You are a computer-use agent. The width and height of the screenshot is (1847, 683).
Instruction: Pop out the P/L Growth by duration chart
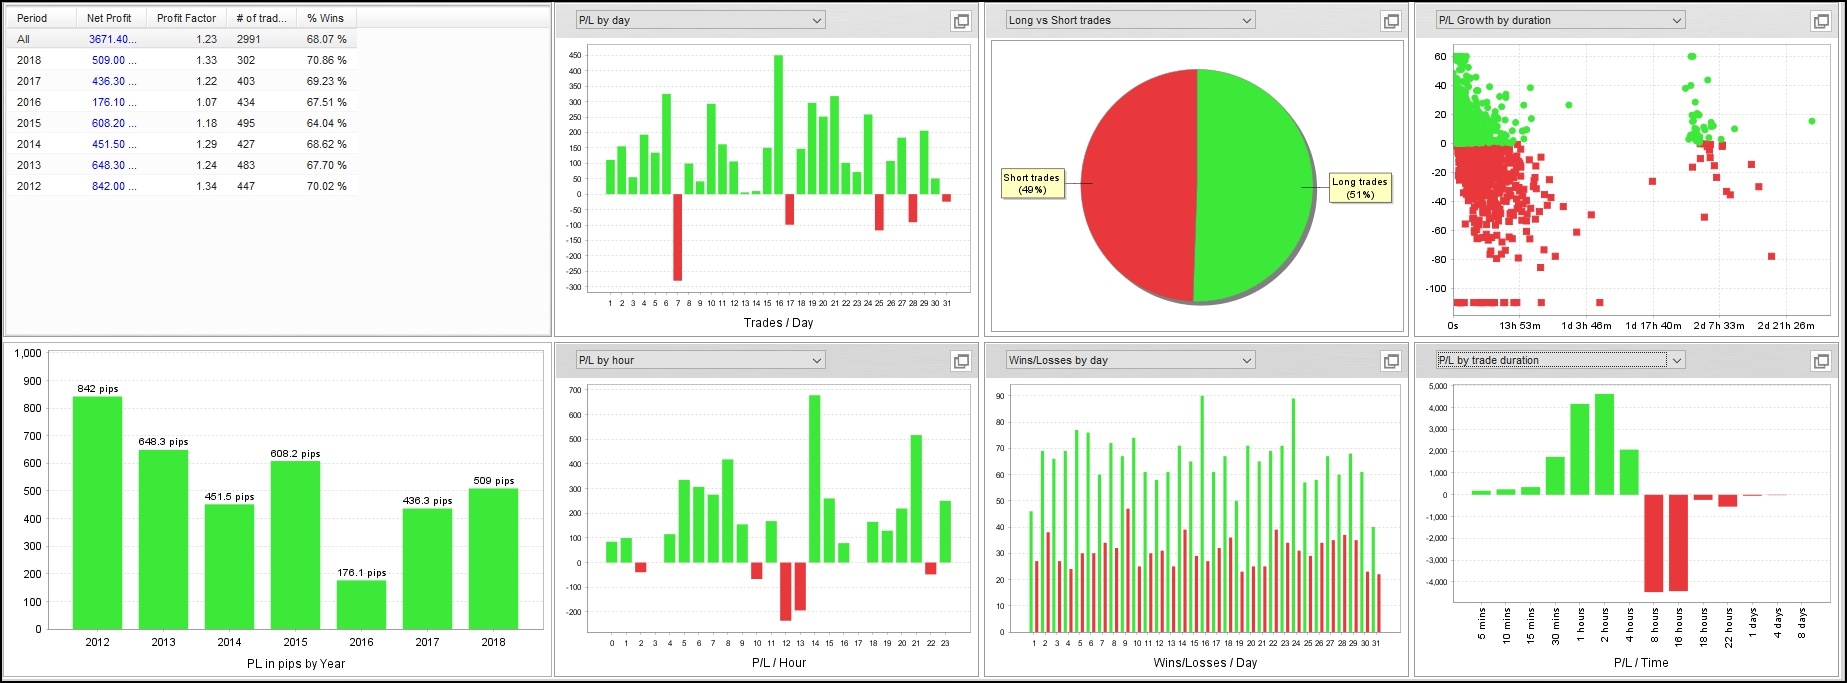pos(1821,21)
